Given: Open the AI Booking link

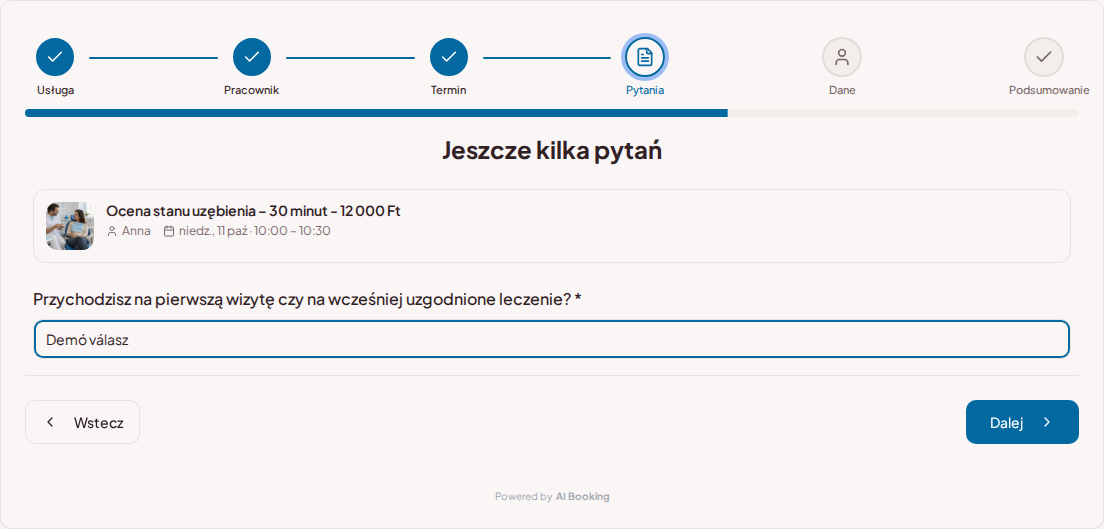Looking at the screenshot, I should click(x=582, y=497).
